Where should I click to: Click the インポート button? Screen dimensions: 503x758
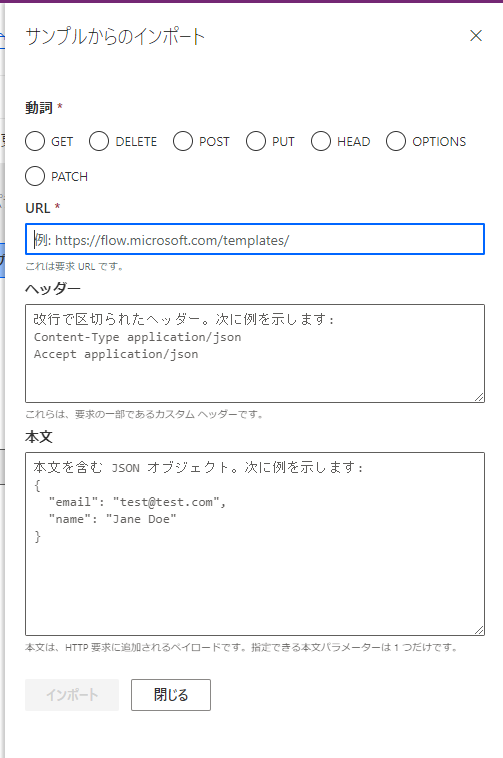(72, 695)
